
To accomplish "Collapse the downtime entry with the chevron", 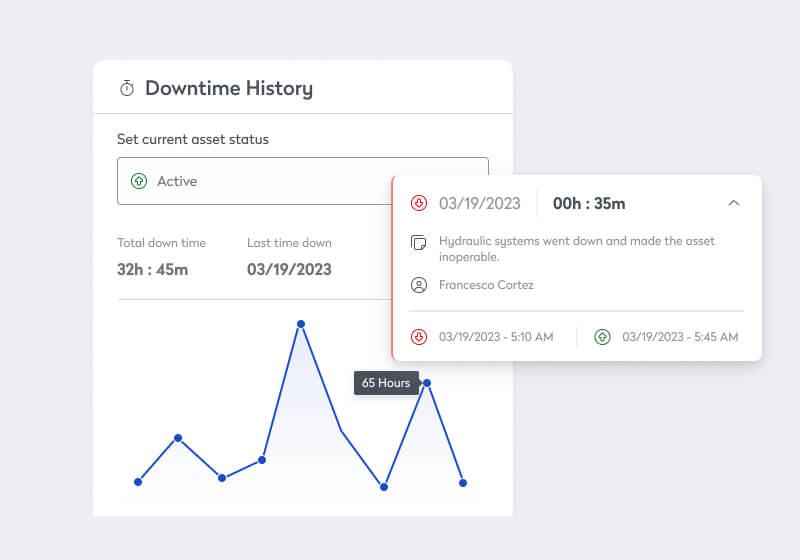I will [x=733, y=203].
